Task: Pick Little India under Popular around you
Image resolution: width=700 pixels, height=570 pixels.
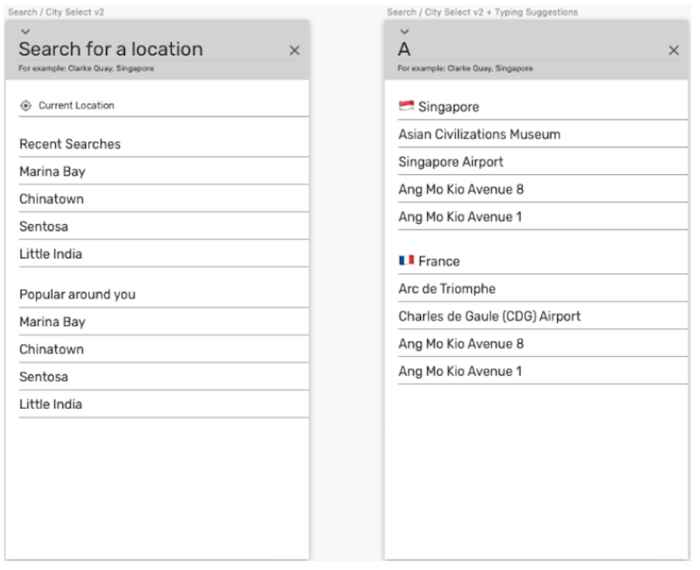Action: [x=50, y=404]
